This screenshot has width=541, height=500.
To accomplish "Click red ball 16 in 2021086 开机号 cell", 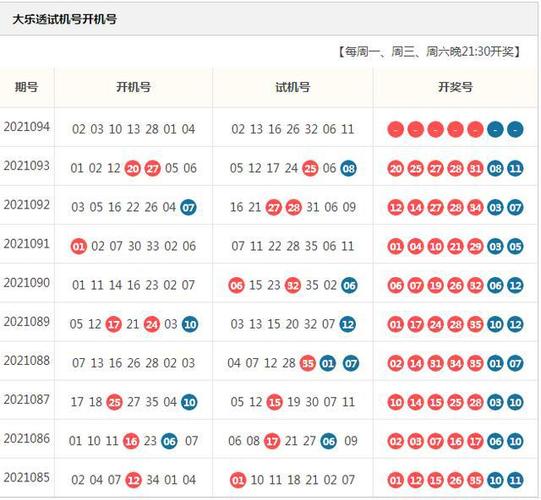I will pyautogui.click(x=131, y=441).
